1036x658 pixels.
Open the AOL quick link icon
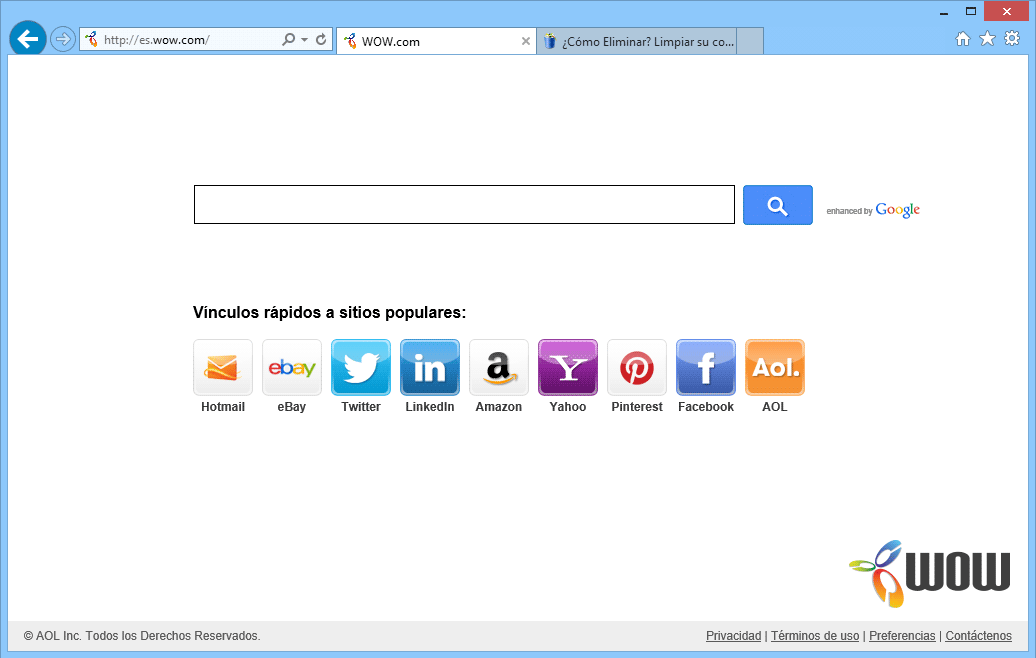tap(775, 367)
